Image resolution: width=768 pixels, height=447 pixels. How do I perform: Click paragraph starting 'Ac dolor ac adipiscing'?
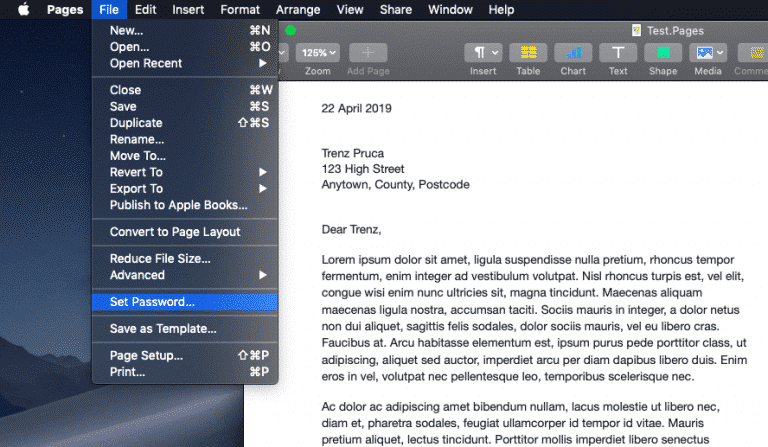coord(520,423)
